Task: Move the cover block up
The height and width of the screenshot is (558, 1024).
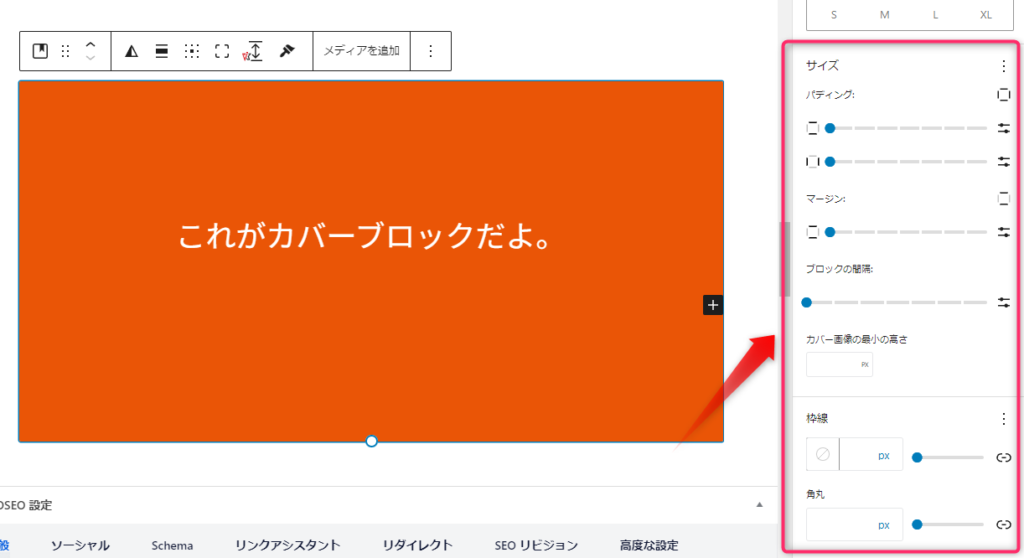Action: pos(90,45)
